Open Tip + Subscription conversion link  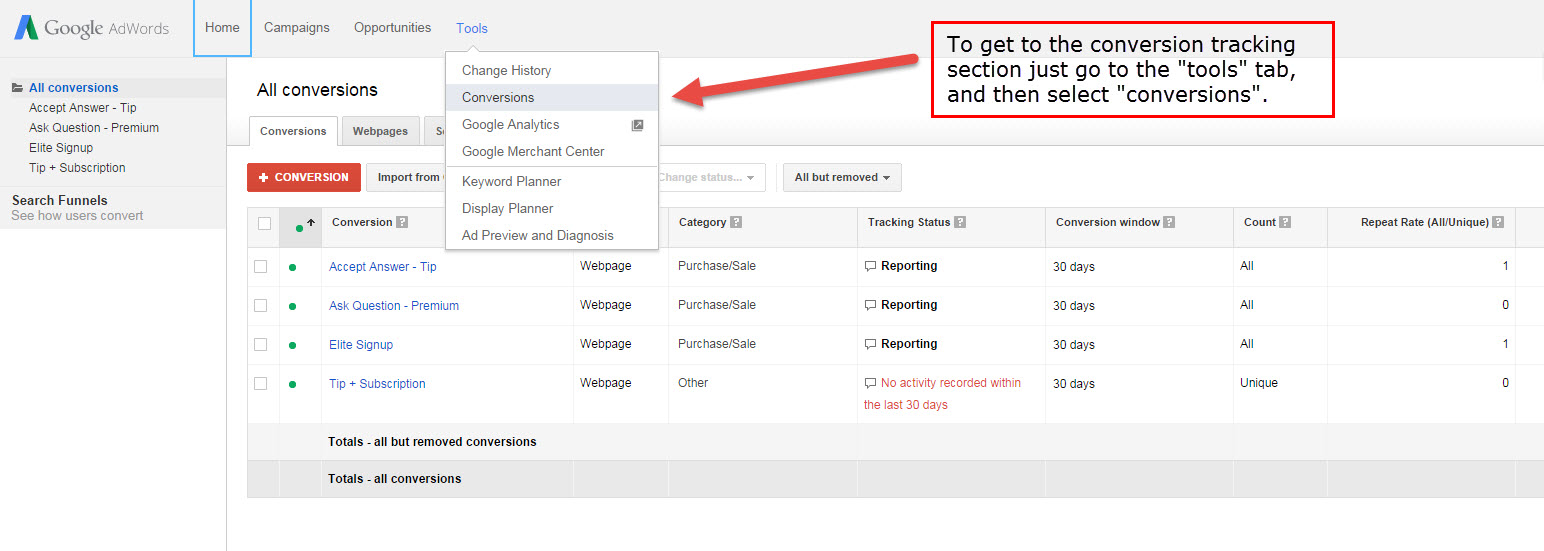pos(377,384)
